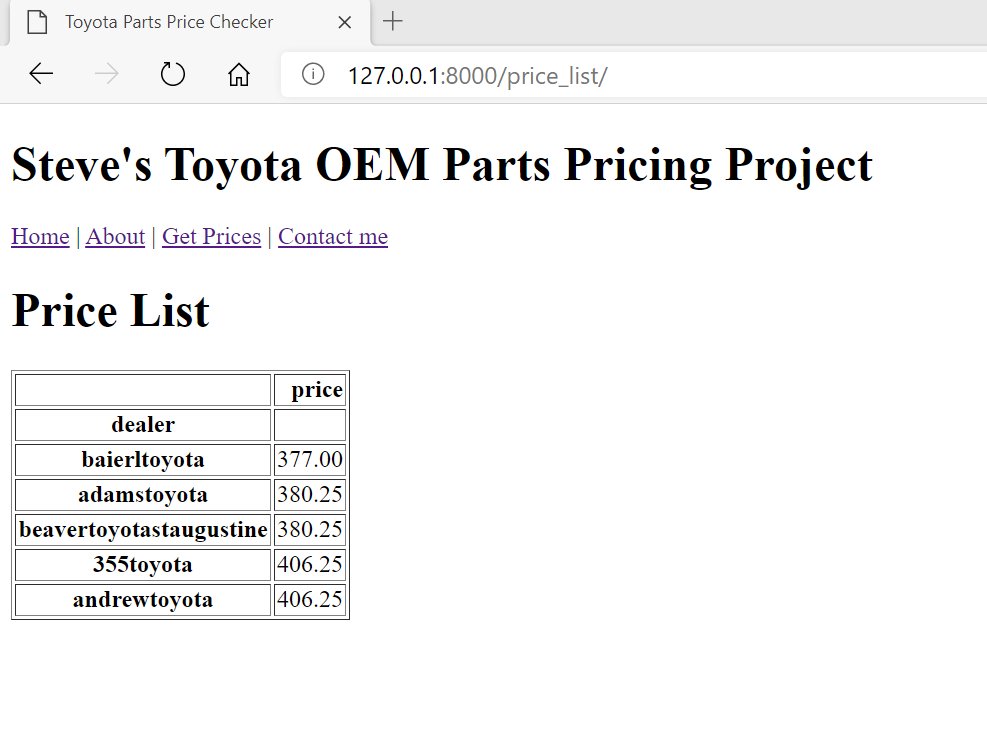This screenshot has width=987, height=733.
Task: Click the 377.00 price cell
Action: click(x=310, y=460)
